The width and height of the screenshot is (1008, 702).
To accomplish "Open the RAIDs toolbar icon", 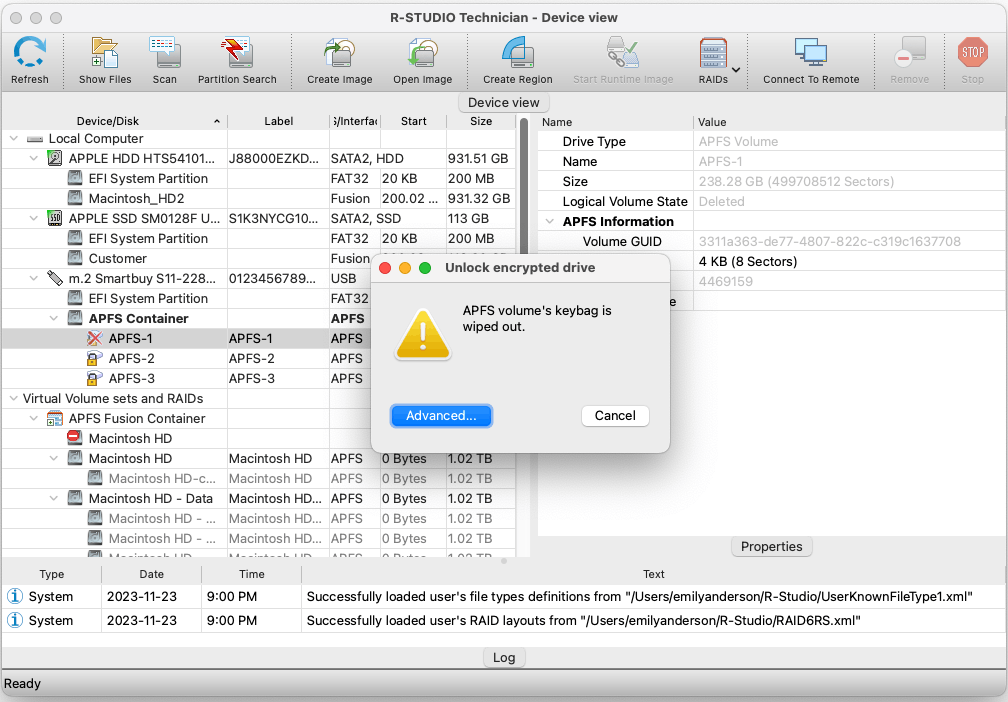I will click(713, 53).
